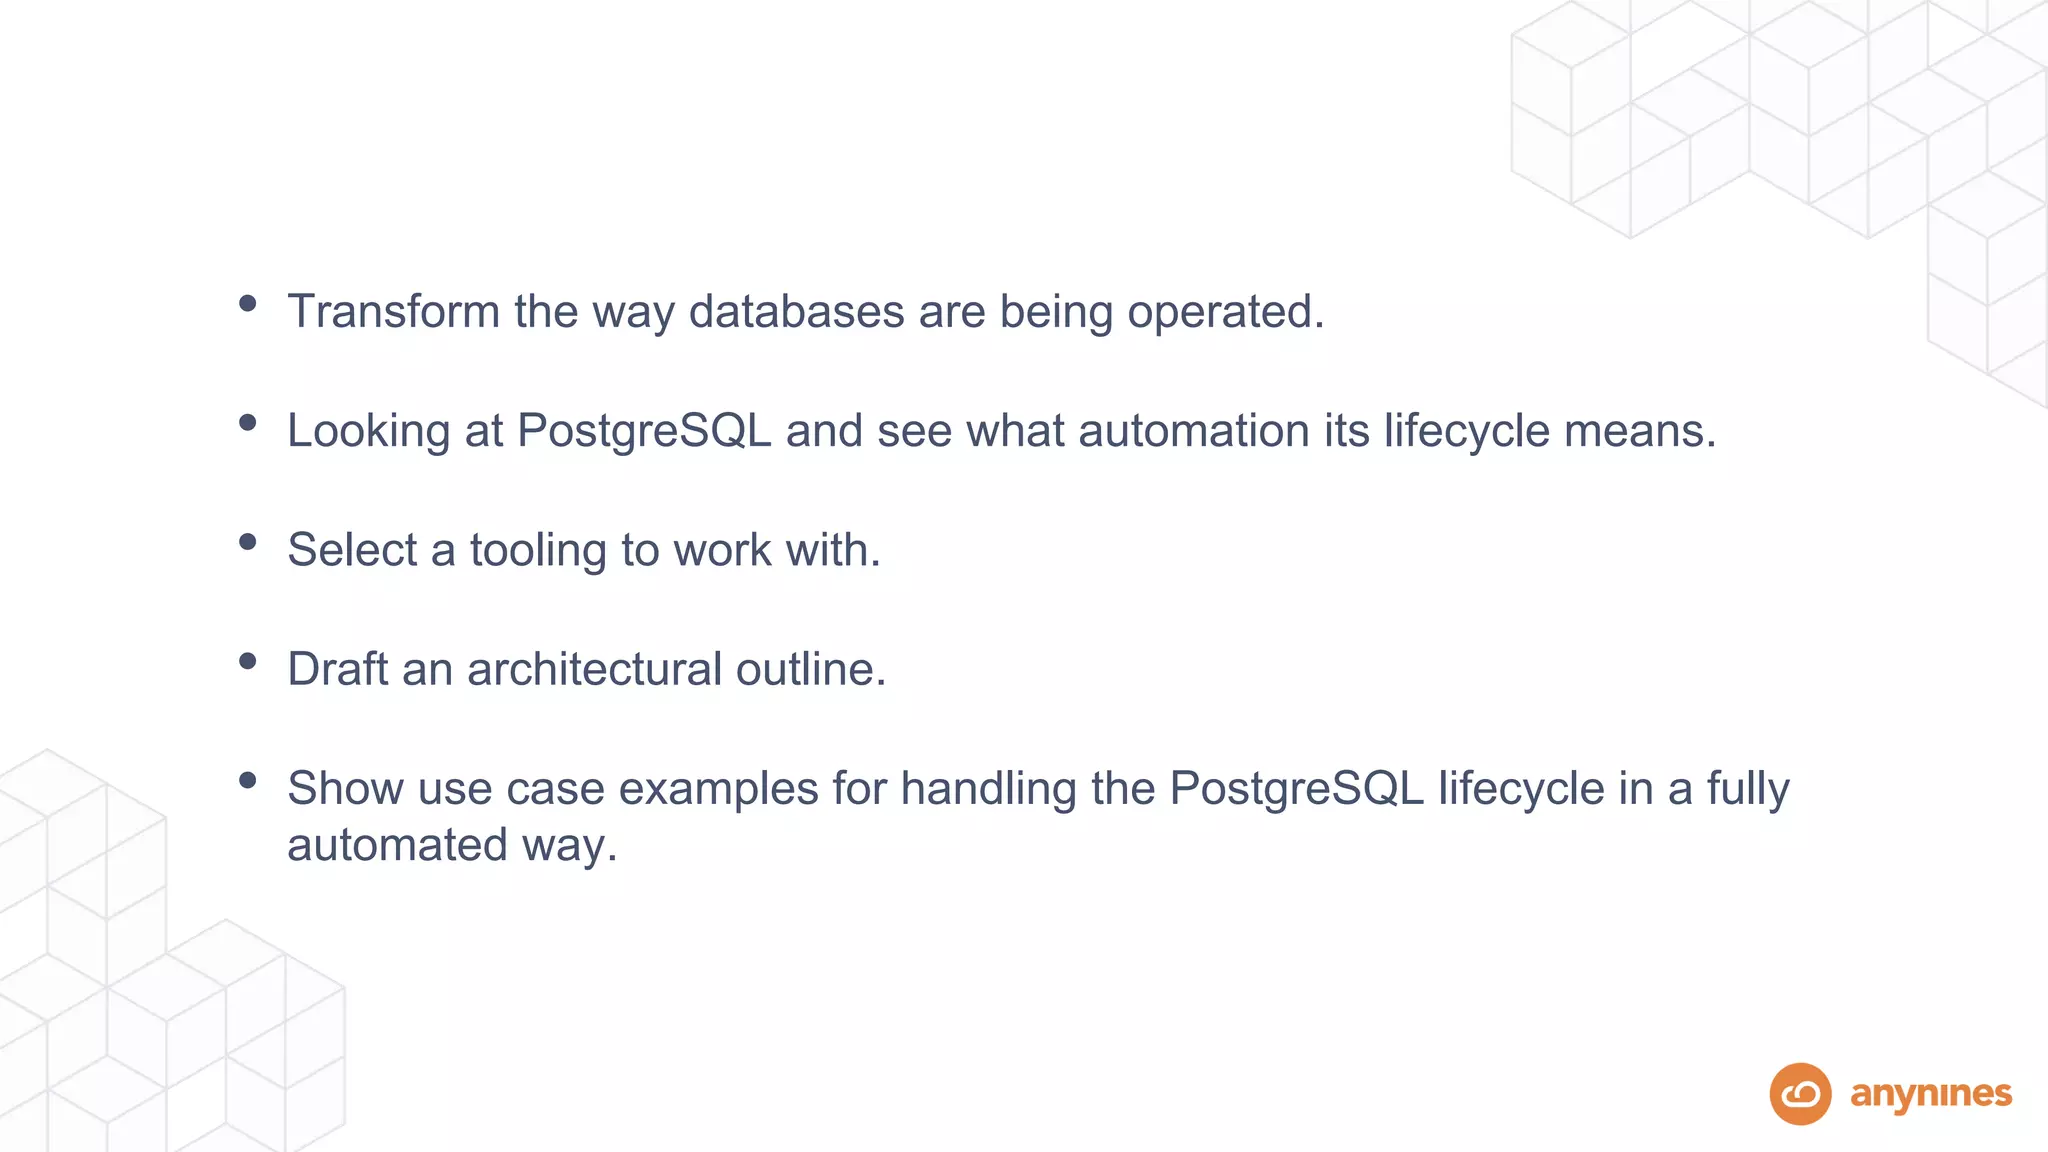This screenshot has height=1152, width=2048.
Task: Click the word 'automation' in second bullet
Action: 1194,431
